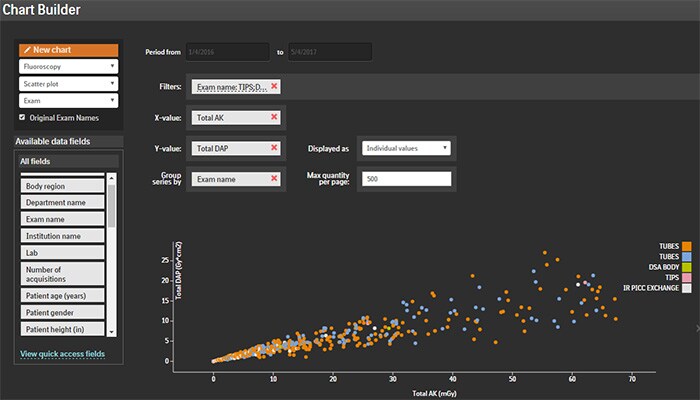Click the Total AK X-value tag

pos(236,117)
